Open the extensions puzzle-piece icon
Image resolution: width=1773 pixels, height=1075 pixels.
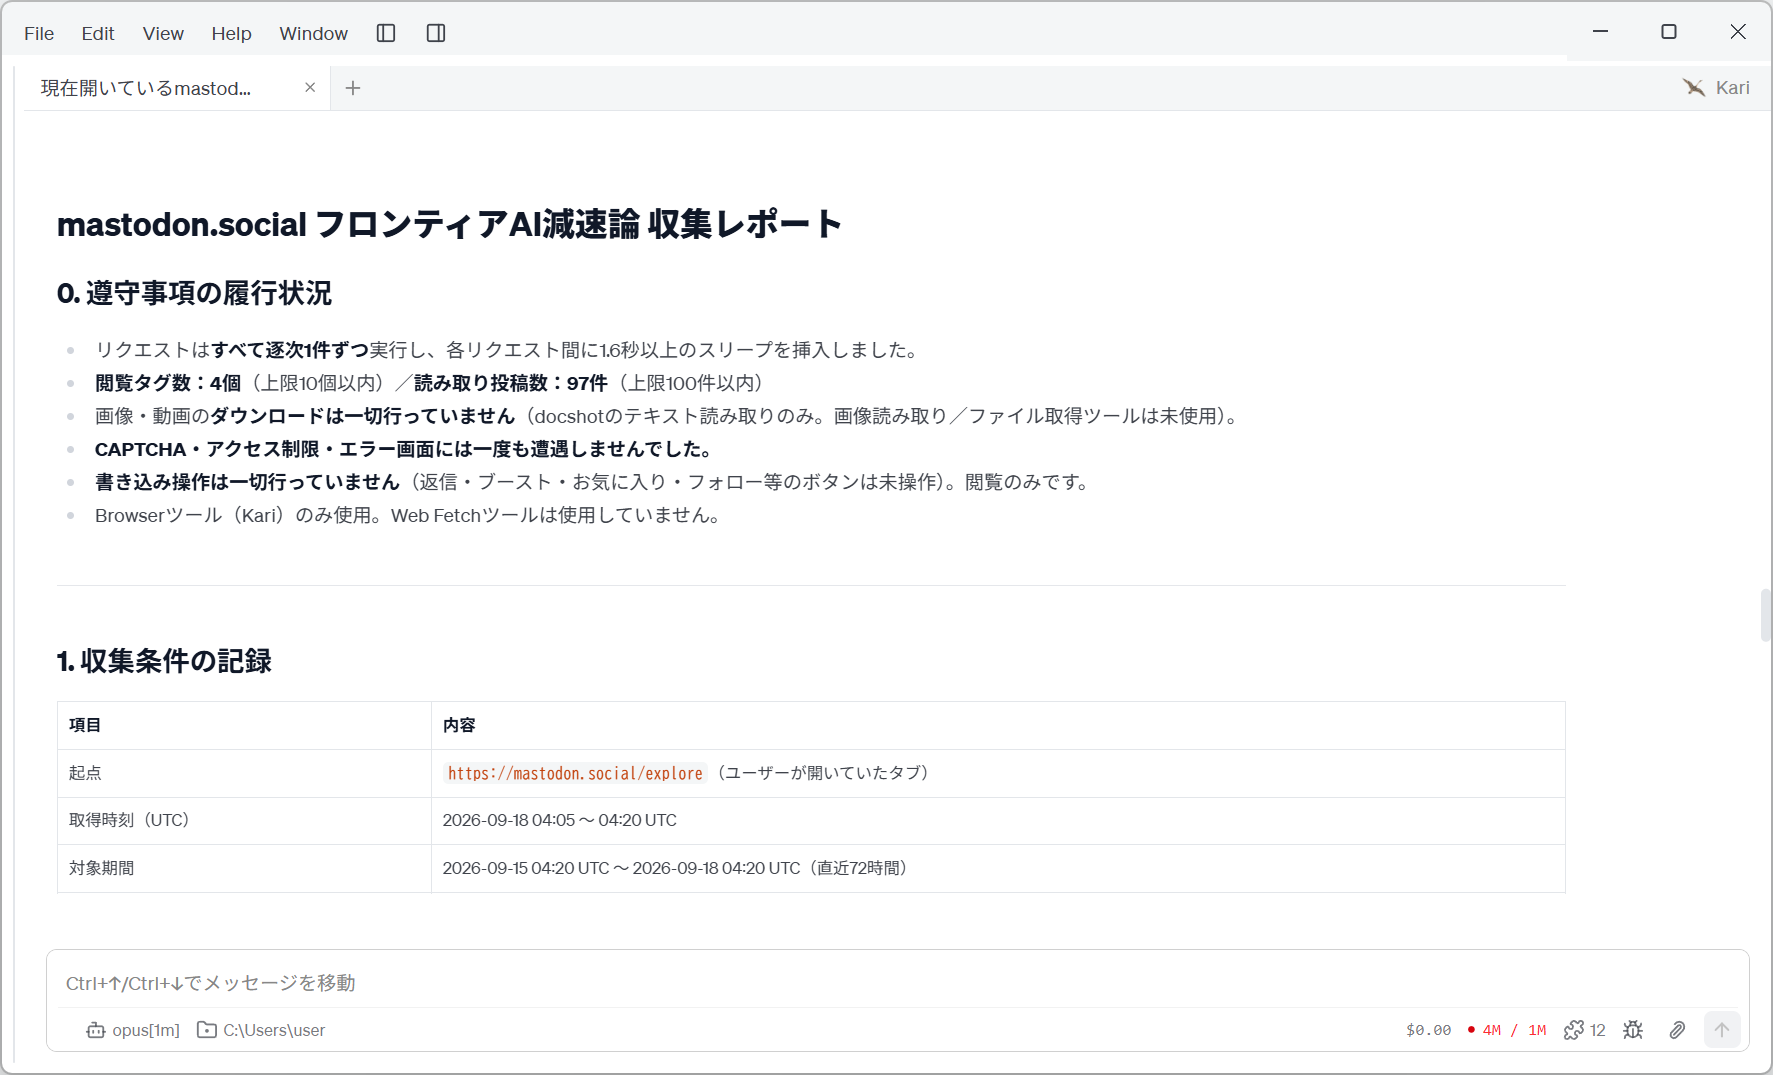tap(1574, 1030)
